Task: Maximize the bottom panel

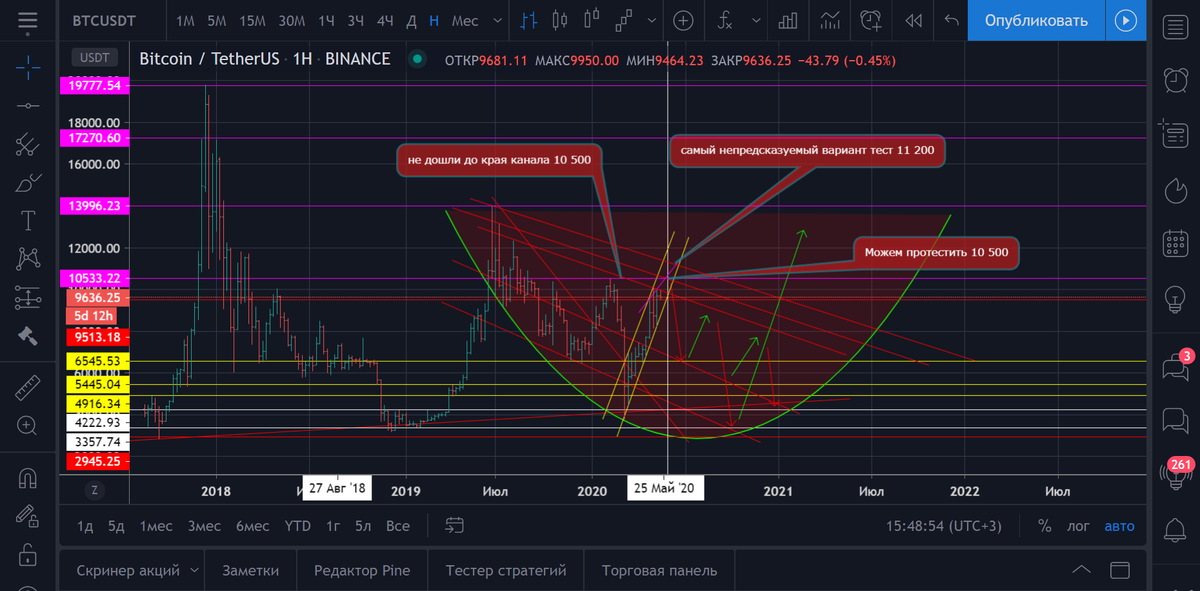Action: tap(1120, 570)
